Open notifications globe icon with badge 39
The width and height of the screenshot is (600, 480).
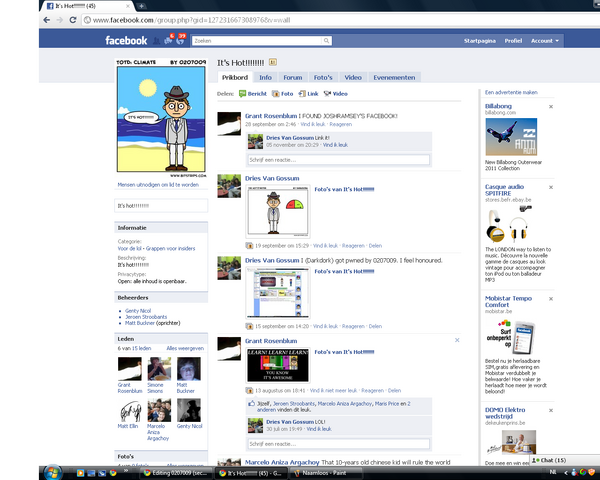(x=180, y=40)
